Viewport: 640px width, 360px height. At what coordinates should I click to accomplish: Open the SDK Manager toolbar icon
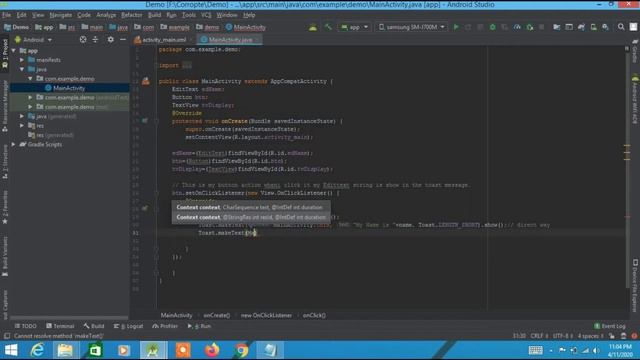point(605,27)
